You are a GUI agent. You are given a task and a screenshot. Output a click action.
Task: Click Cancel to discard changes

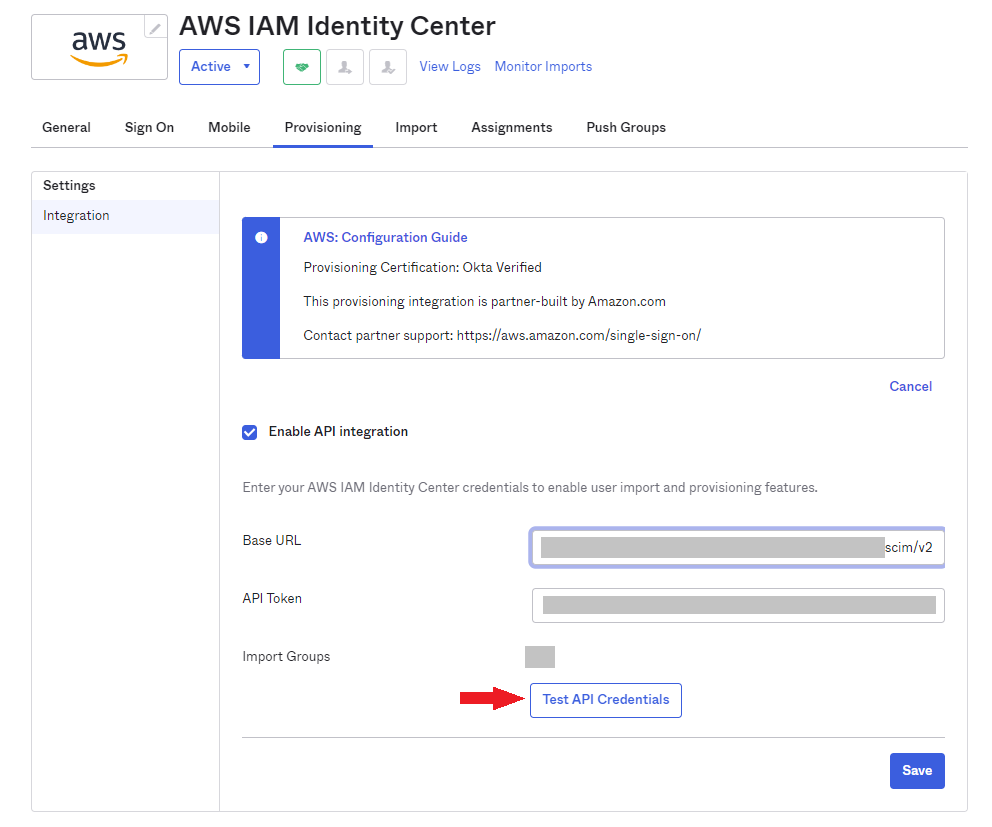[x=910, y=387]
